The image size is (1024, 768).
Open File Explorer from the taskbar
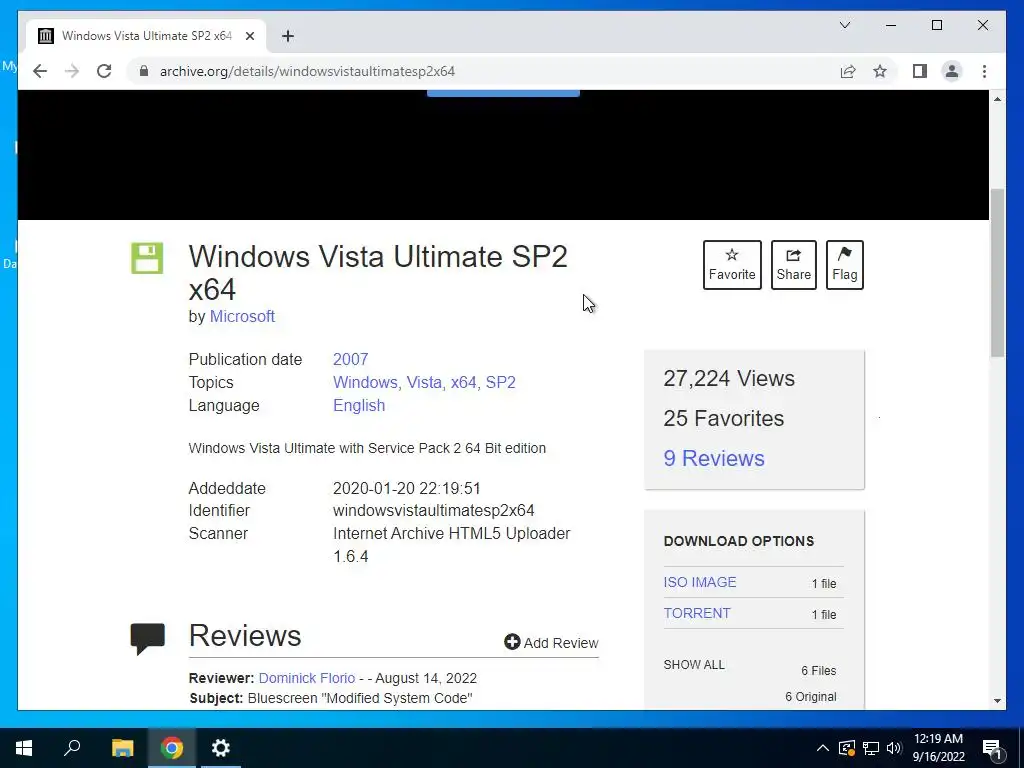tap(122, 748)
